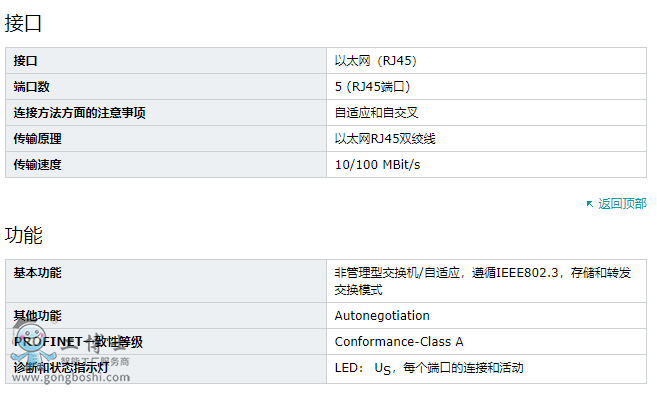
Task: Click the 传输速度 row label
Action: tap(37, 165)
